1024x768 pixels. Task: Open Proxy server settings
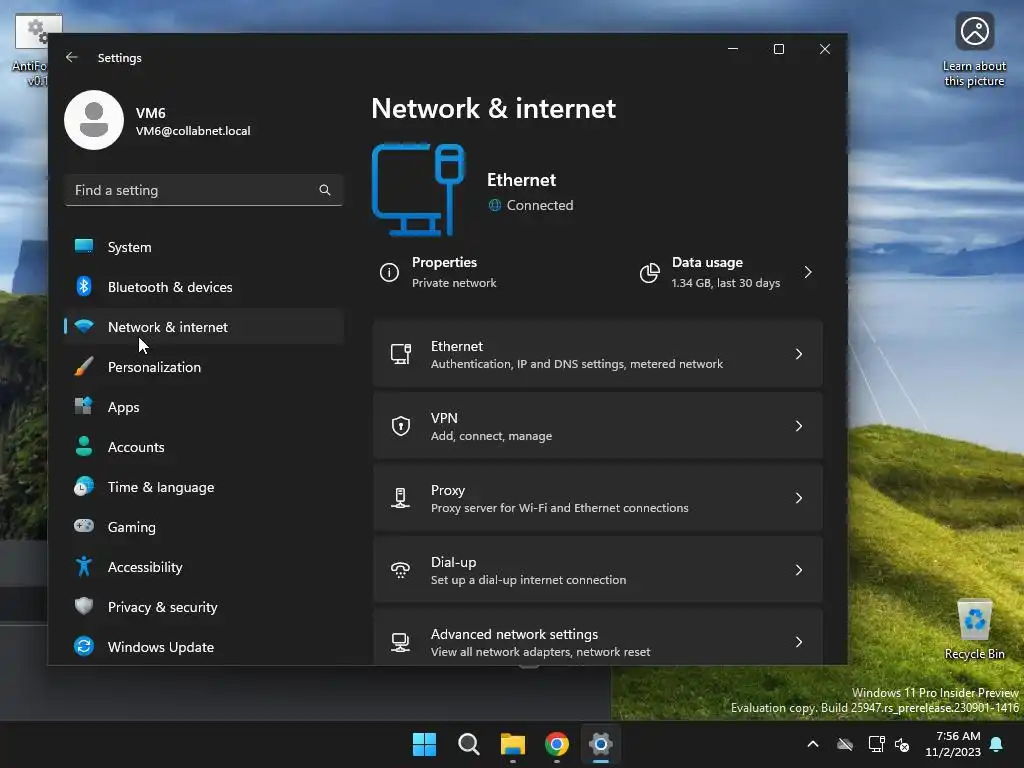(598, 498)
